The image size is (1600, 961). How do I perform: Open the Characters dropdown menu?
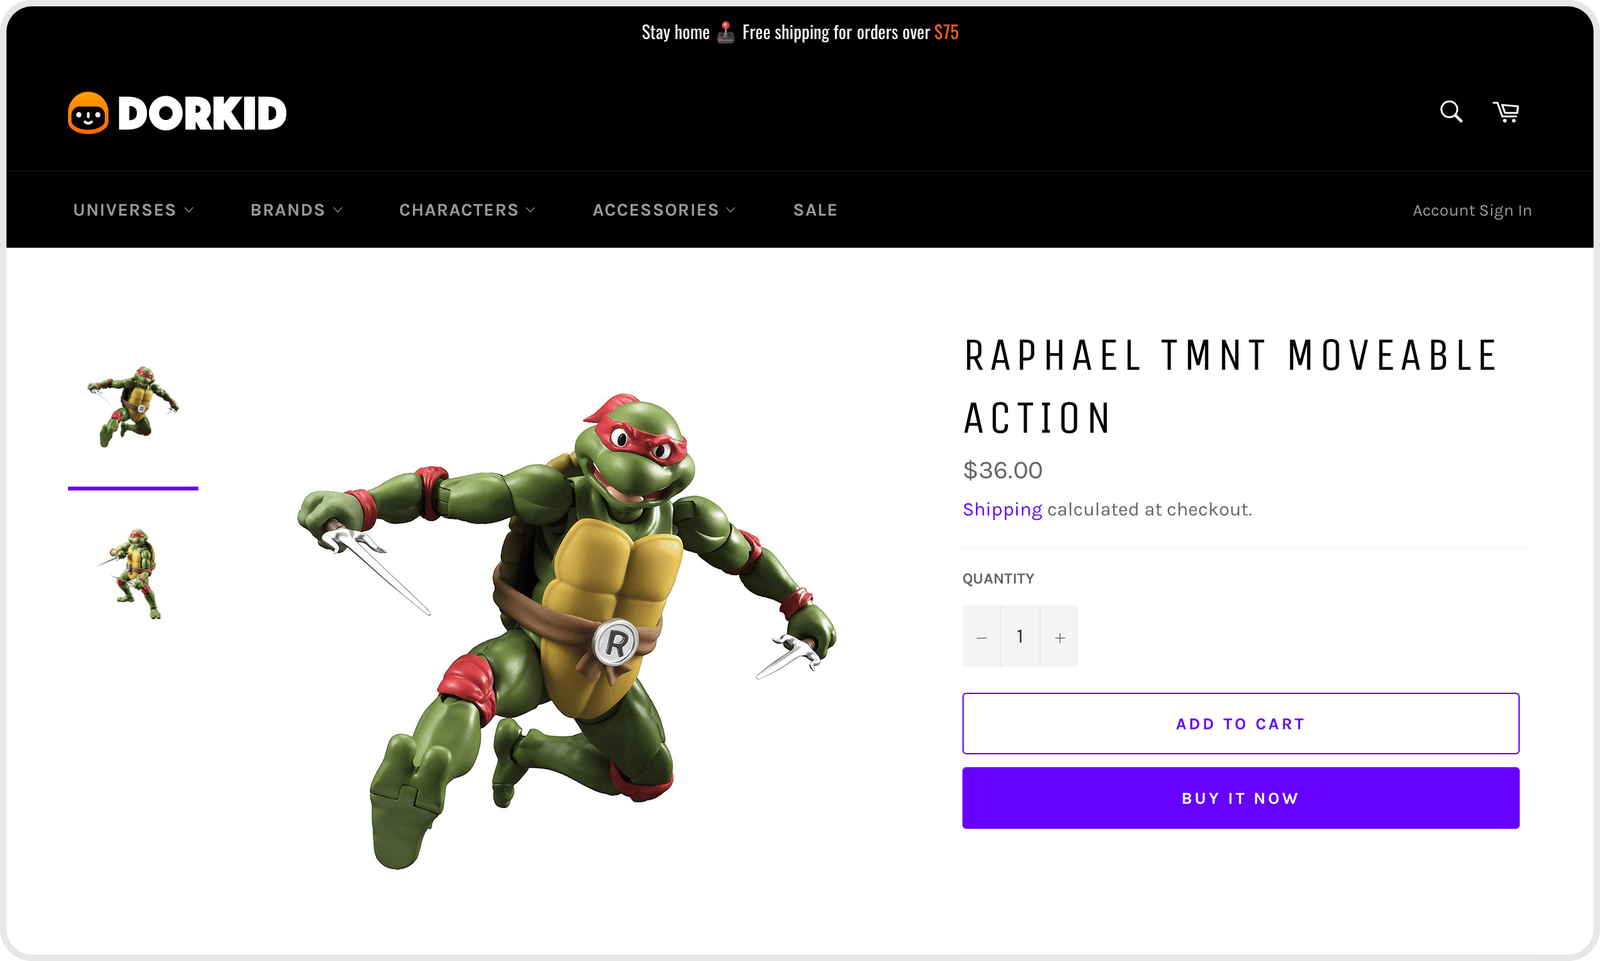(x=467, y=210)
